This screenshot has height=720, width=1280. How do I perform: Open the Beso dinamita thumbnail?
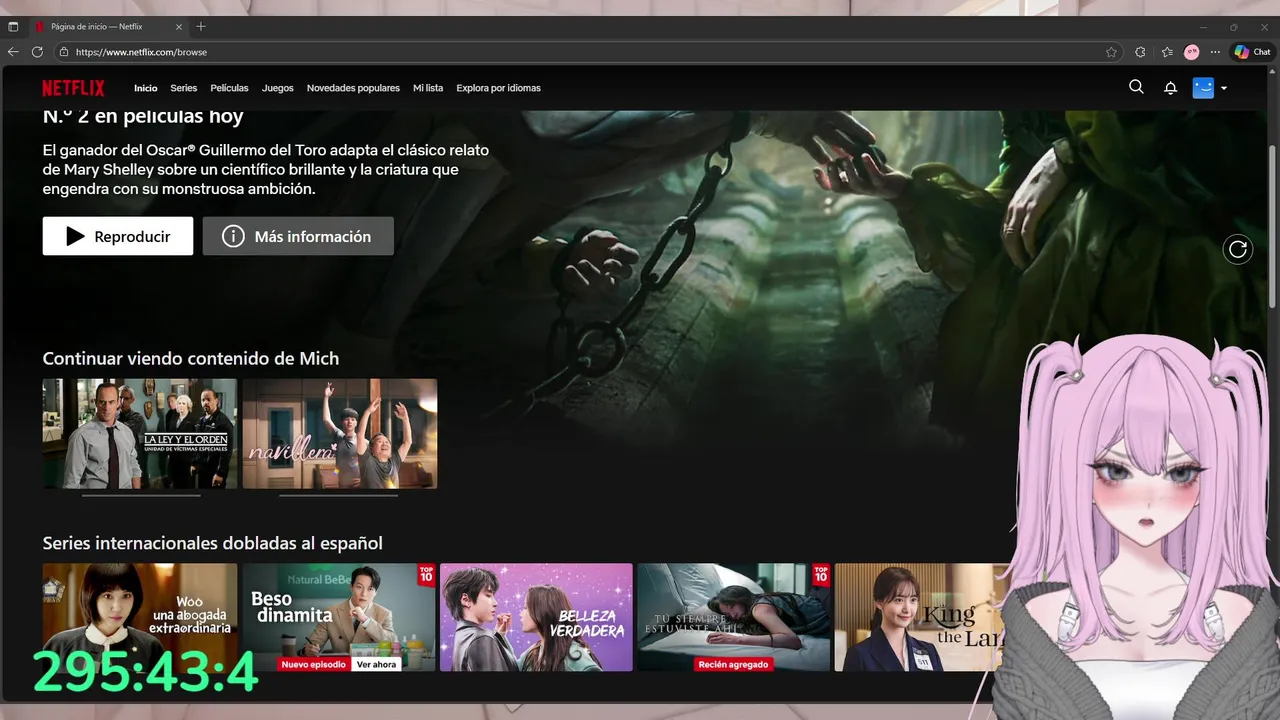point(339,617)
